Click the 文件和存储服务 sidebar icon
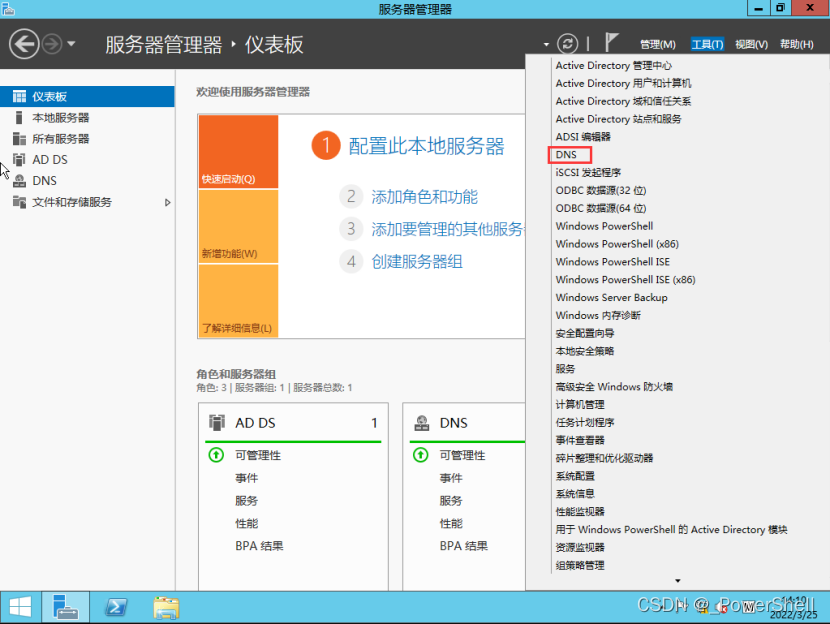The height and width of the screenshot is (624, 830). point(19,202)
